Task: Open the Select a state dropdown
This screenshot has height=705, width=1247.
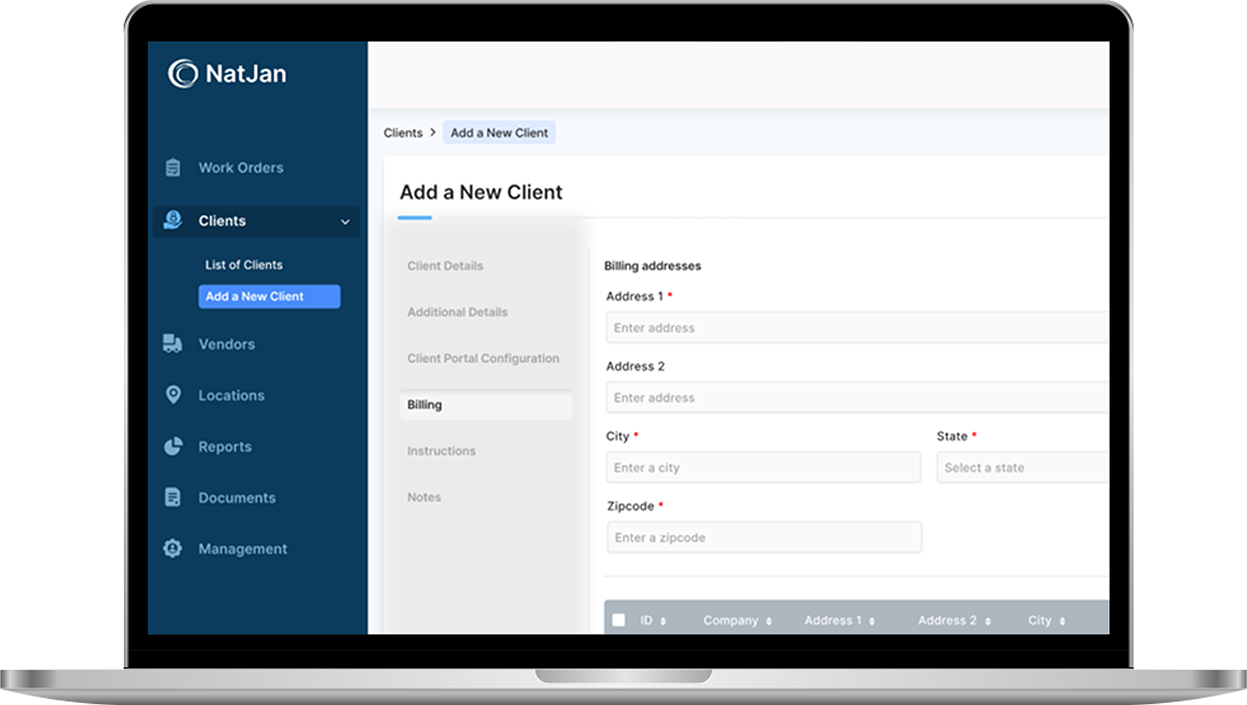Action: 1023,467
